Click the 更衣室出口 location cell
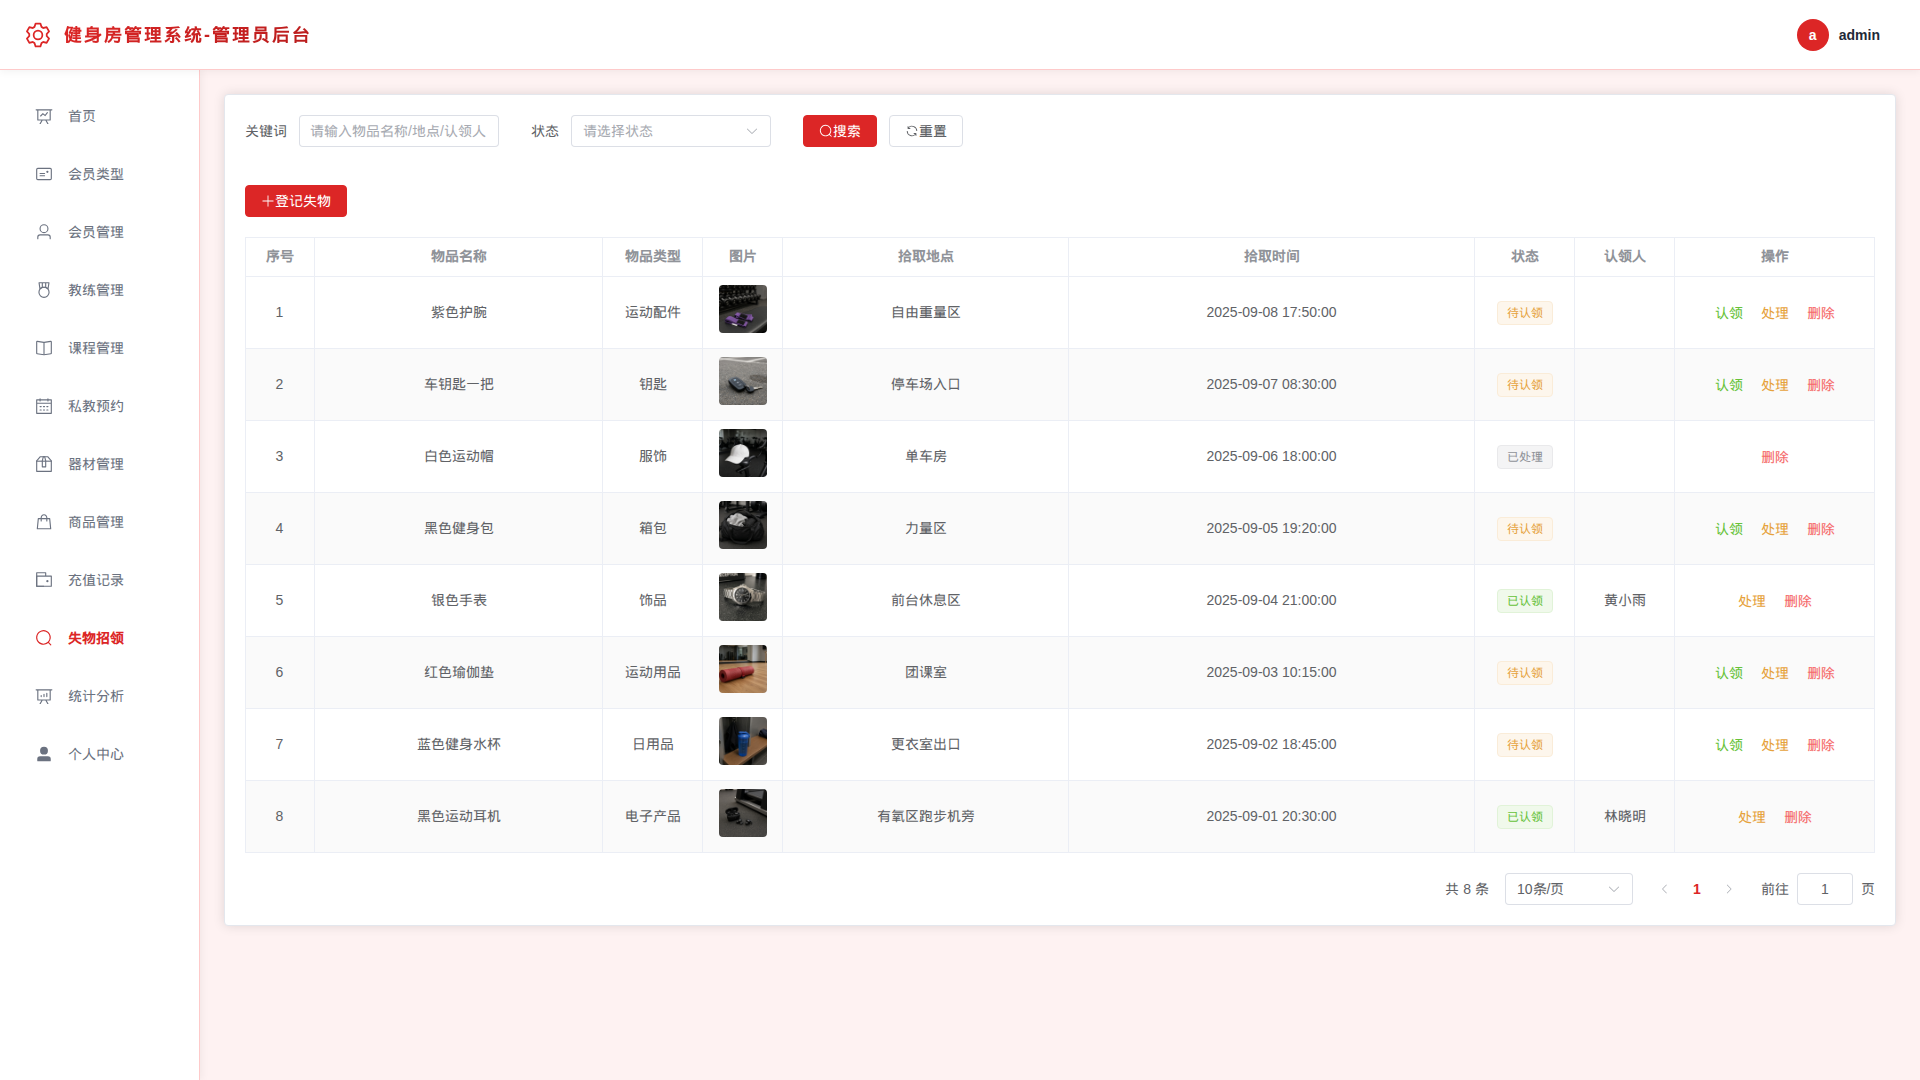 tap(926, 744)
